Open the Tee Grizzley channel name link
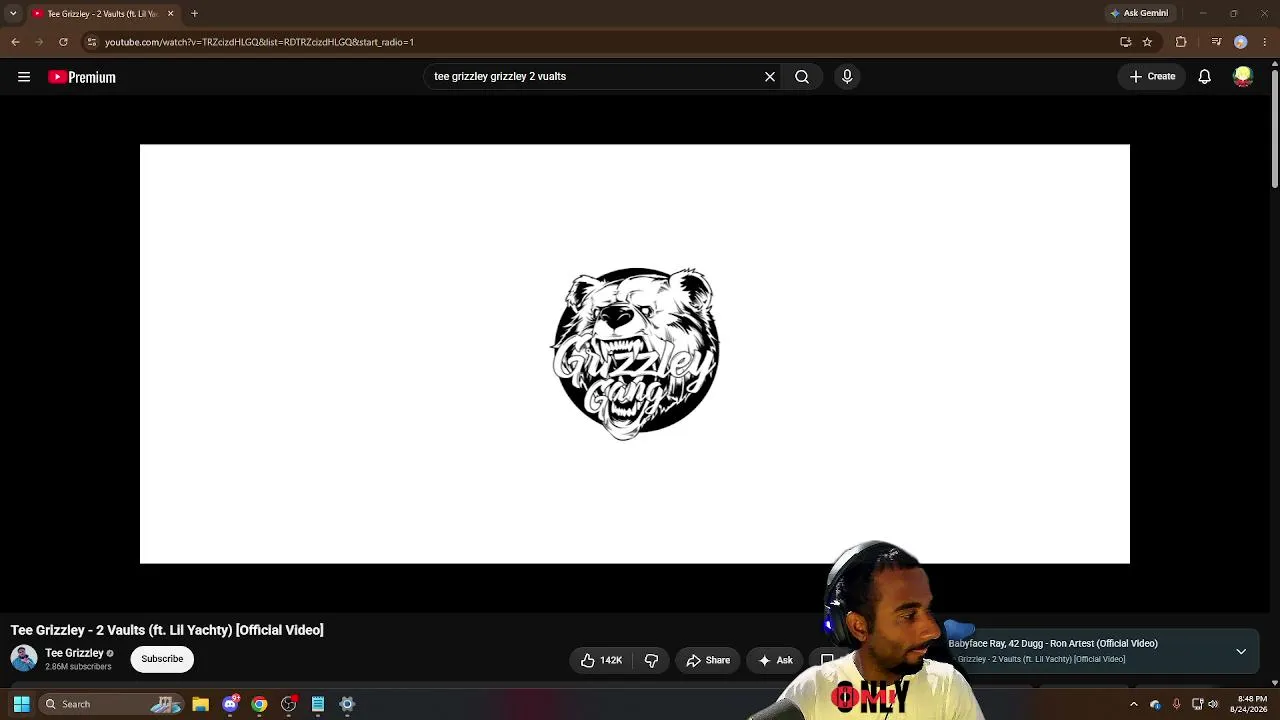 74,653
